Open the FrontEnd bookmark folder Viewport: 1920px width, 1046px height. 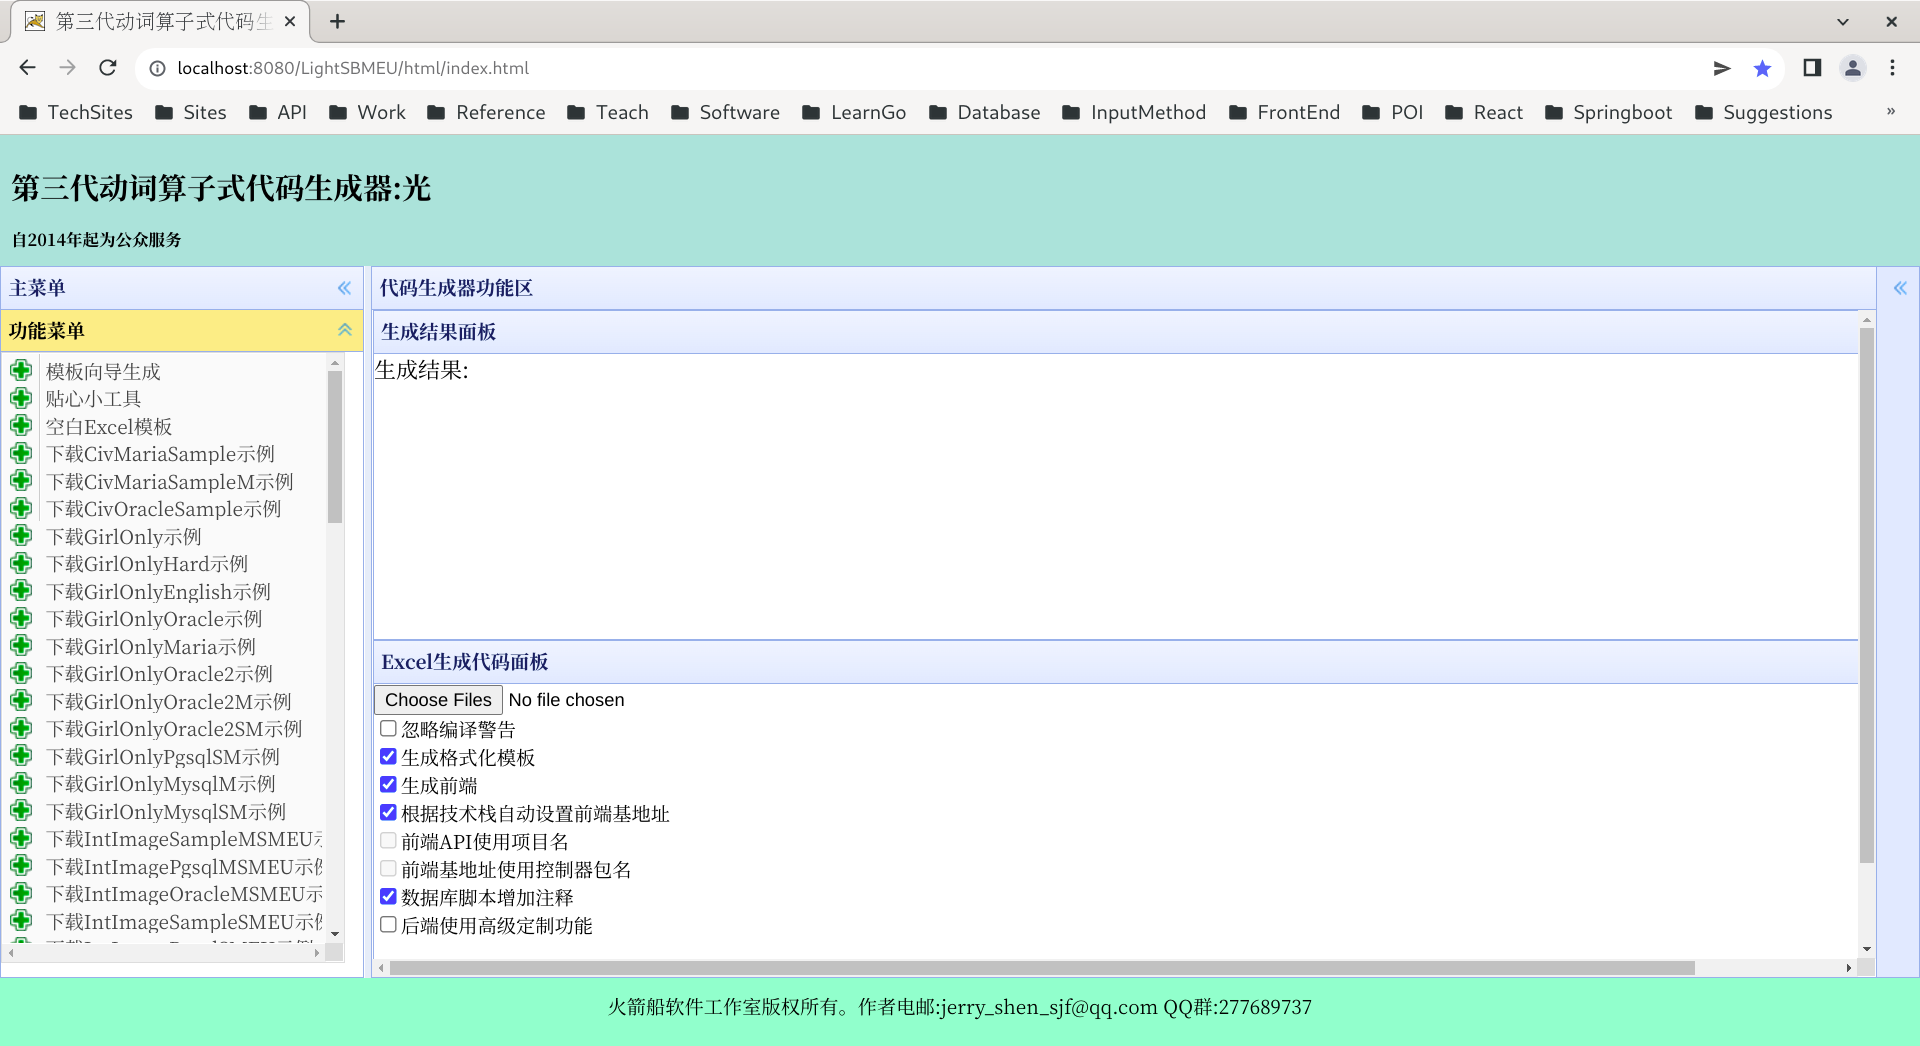(x=1284, y=112)
